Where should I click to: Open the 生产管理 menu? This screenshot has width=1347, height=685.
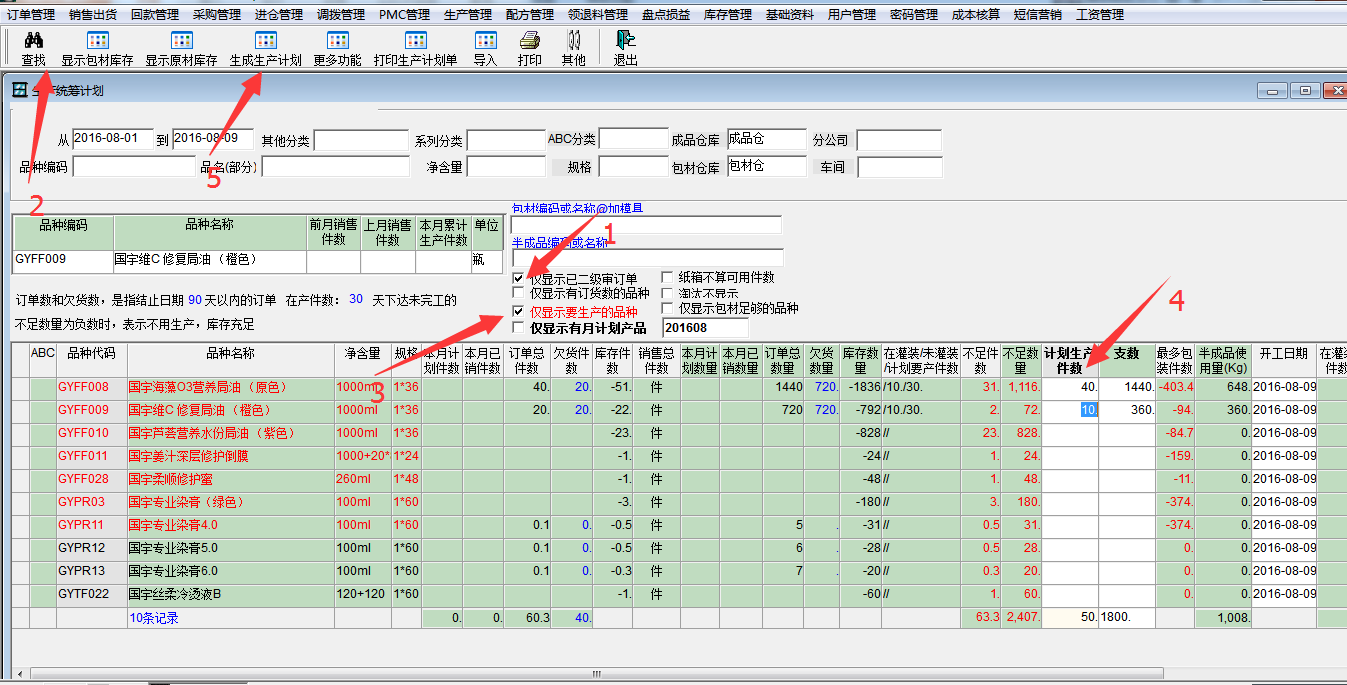(x=466, y=15)
